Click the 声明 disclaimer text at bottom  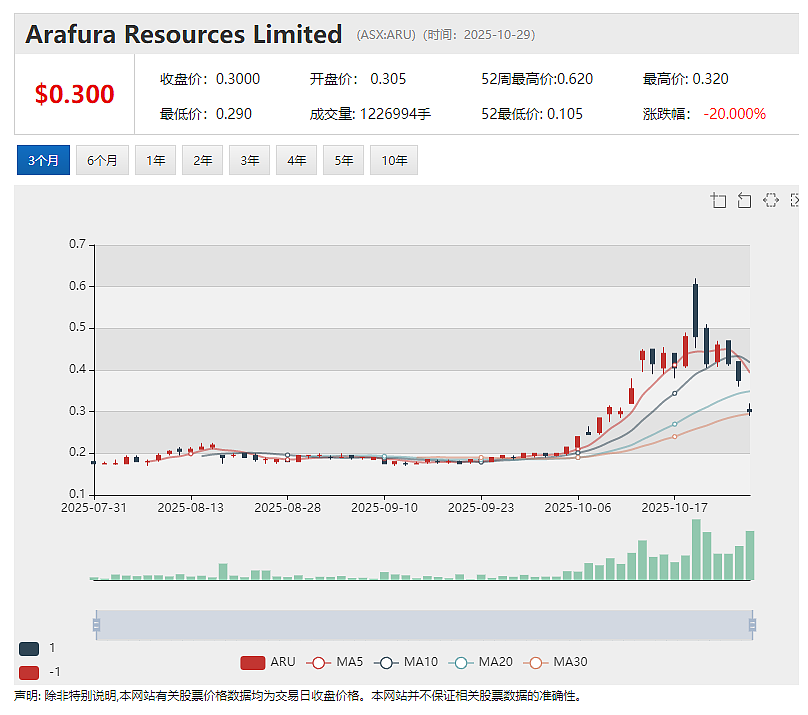[x=298, y=696]
